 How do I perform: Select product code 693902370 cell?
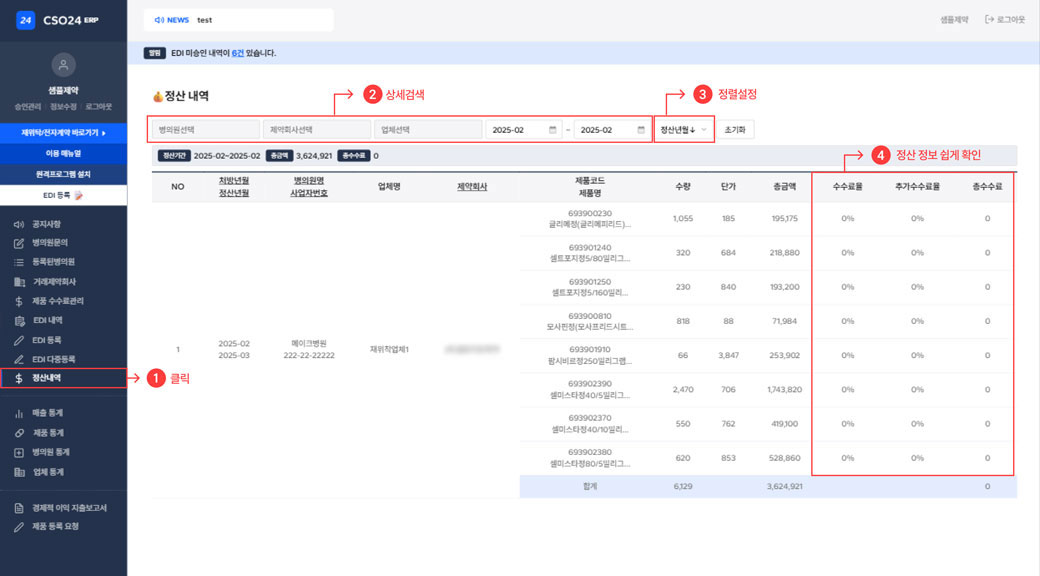(x=590, y=419)
